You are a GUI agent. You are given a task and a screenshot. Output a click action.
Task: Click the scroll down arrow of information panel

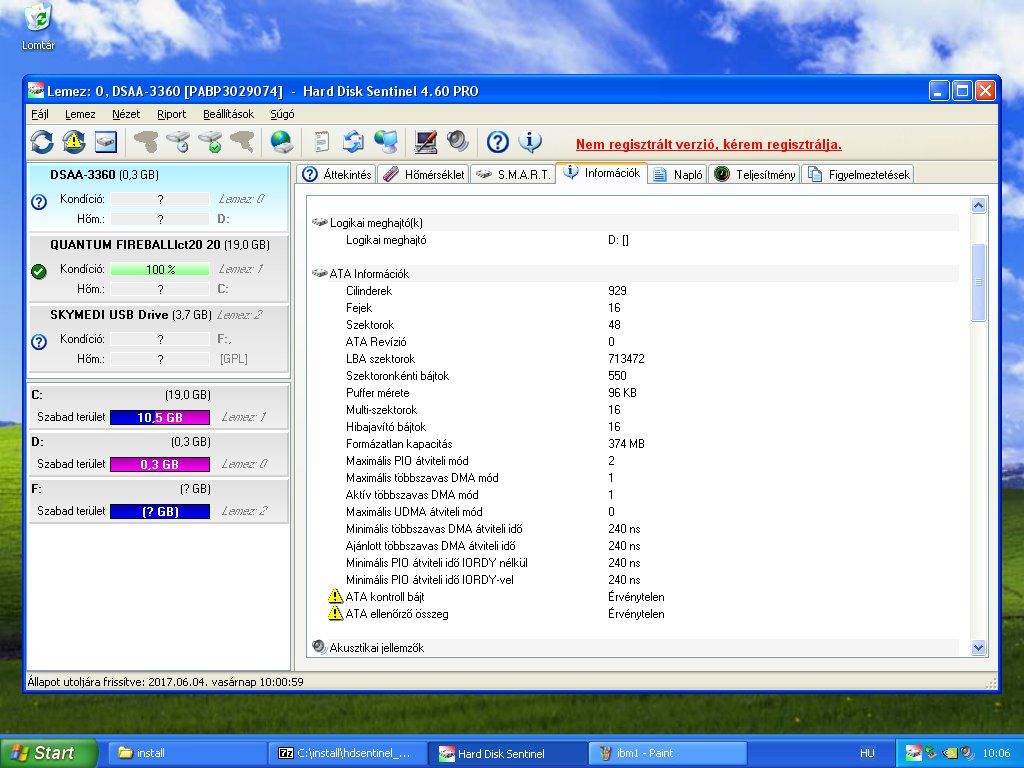(x=978, y=647)
